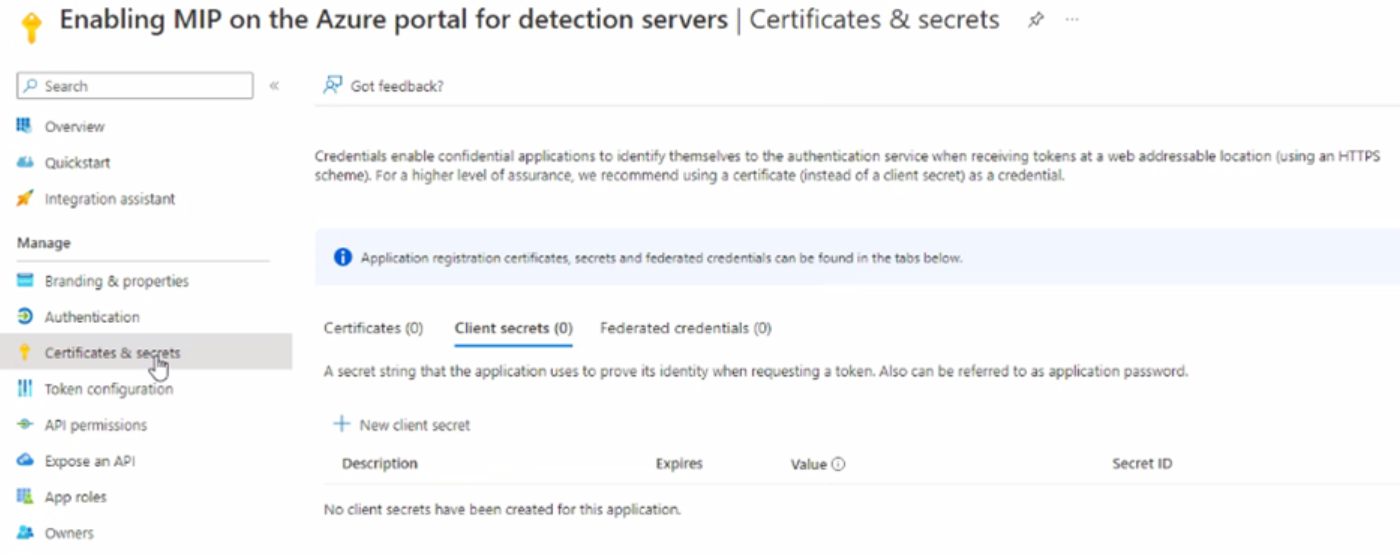Click the Manage section heading

click(x=44, y=243)
